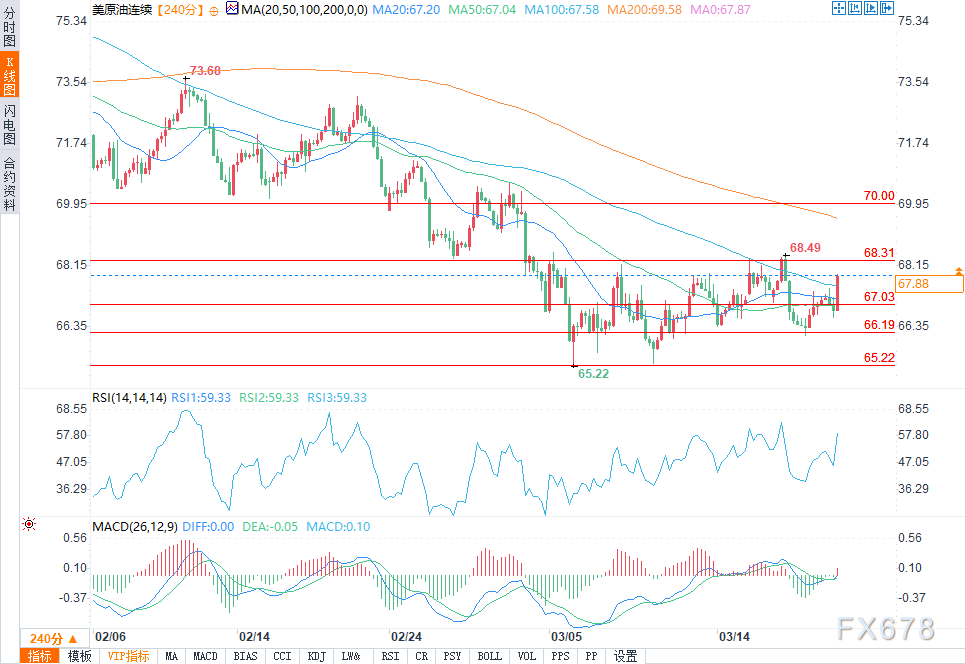Click the first chart layout icon at top right

(839, 8)
